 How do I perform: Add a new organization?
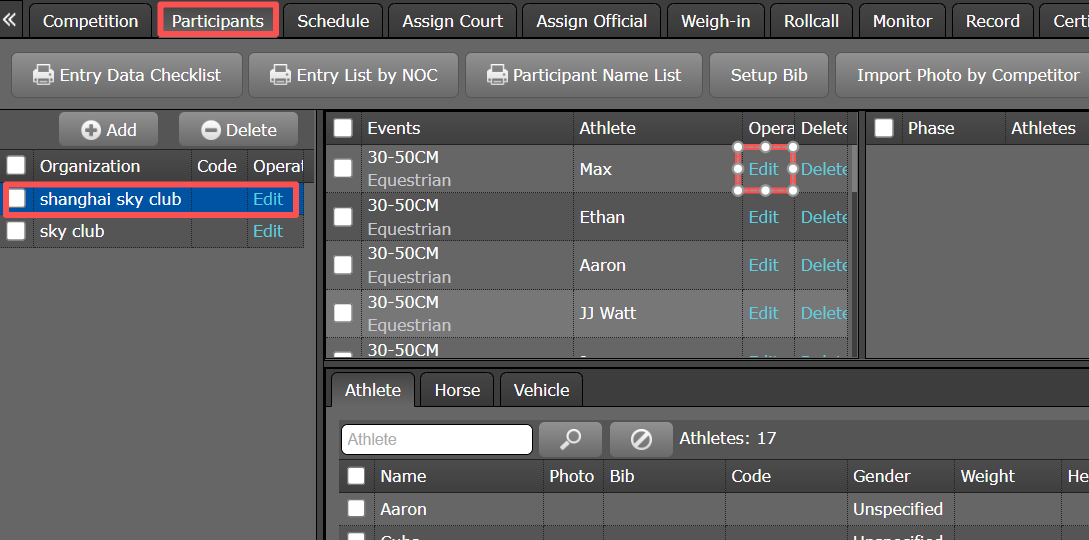pyautogui.click(x=109, y=130)
